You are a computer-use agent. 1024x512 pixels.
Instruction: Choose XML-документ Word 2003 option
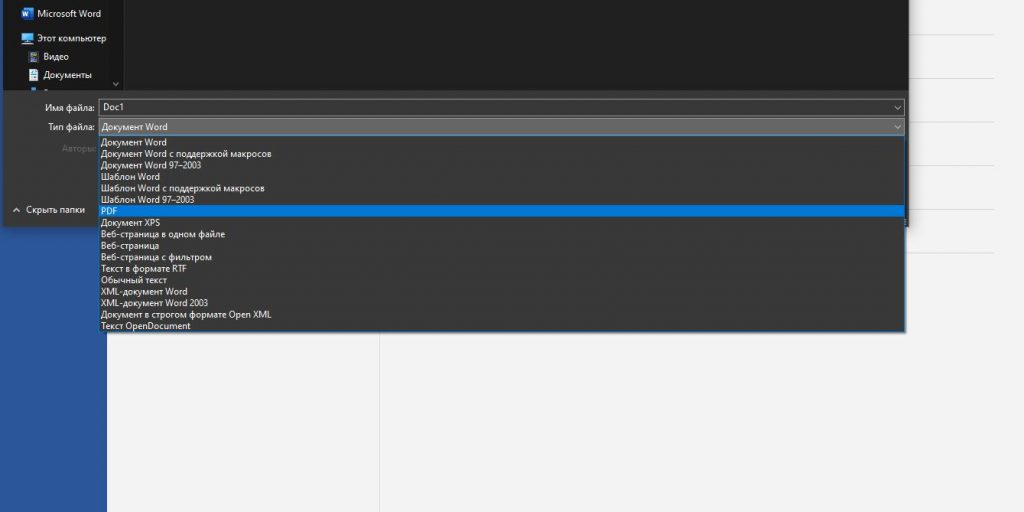(502, 303)
